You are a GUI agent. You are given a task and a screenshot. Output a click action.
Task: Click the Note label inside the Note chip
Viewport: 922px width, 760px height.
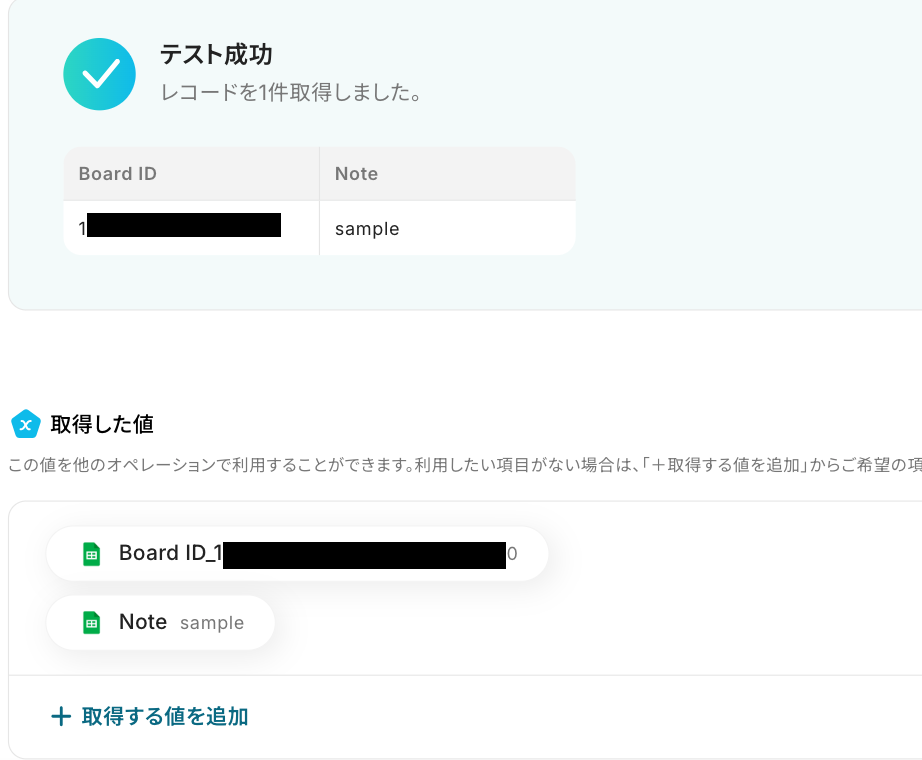pos(143,622)
